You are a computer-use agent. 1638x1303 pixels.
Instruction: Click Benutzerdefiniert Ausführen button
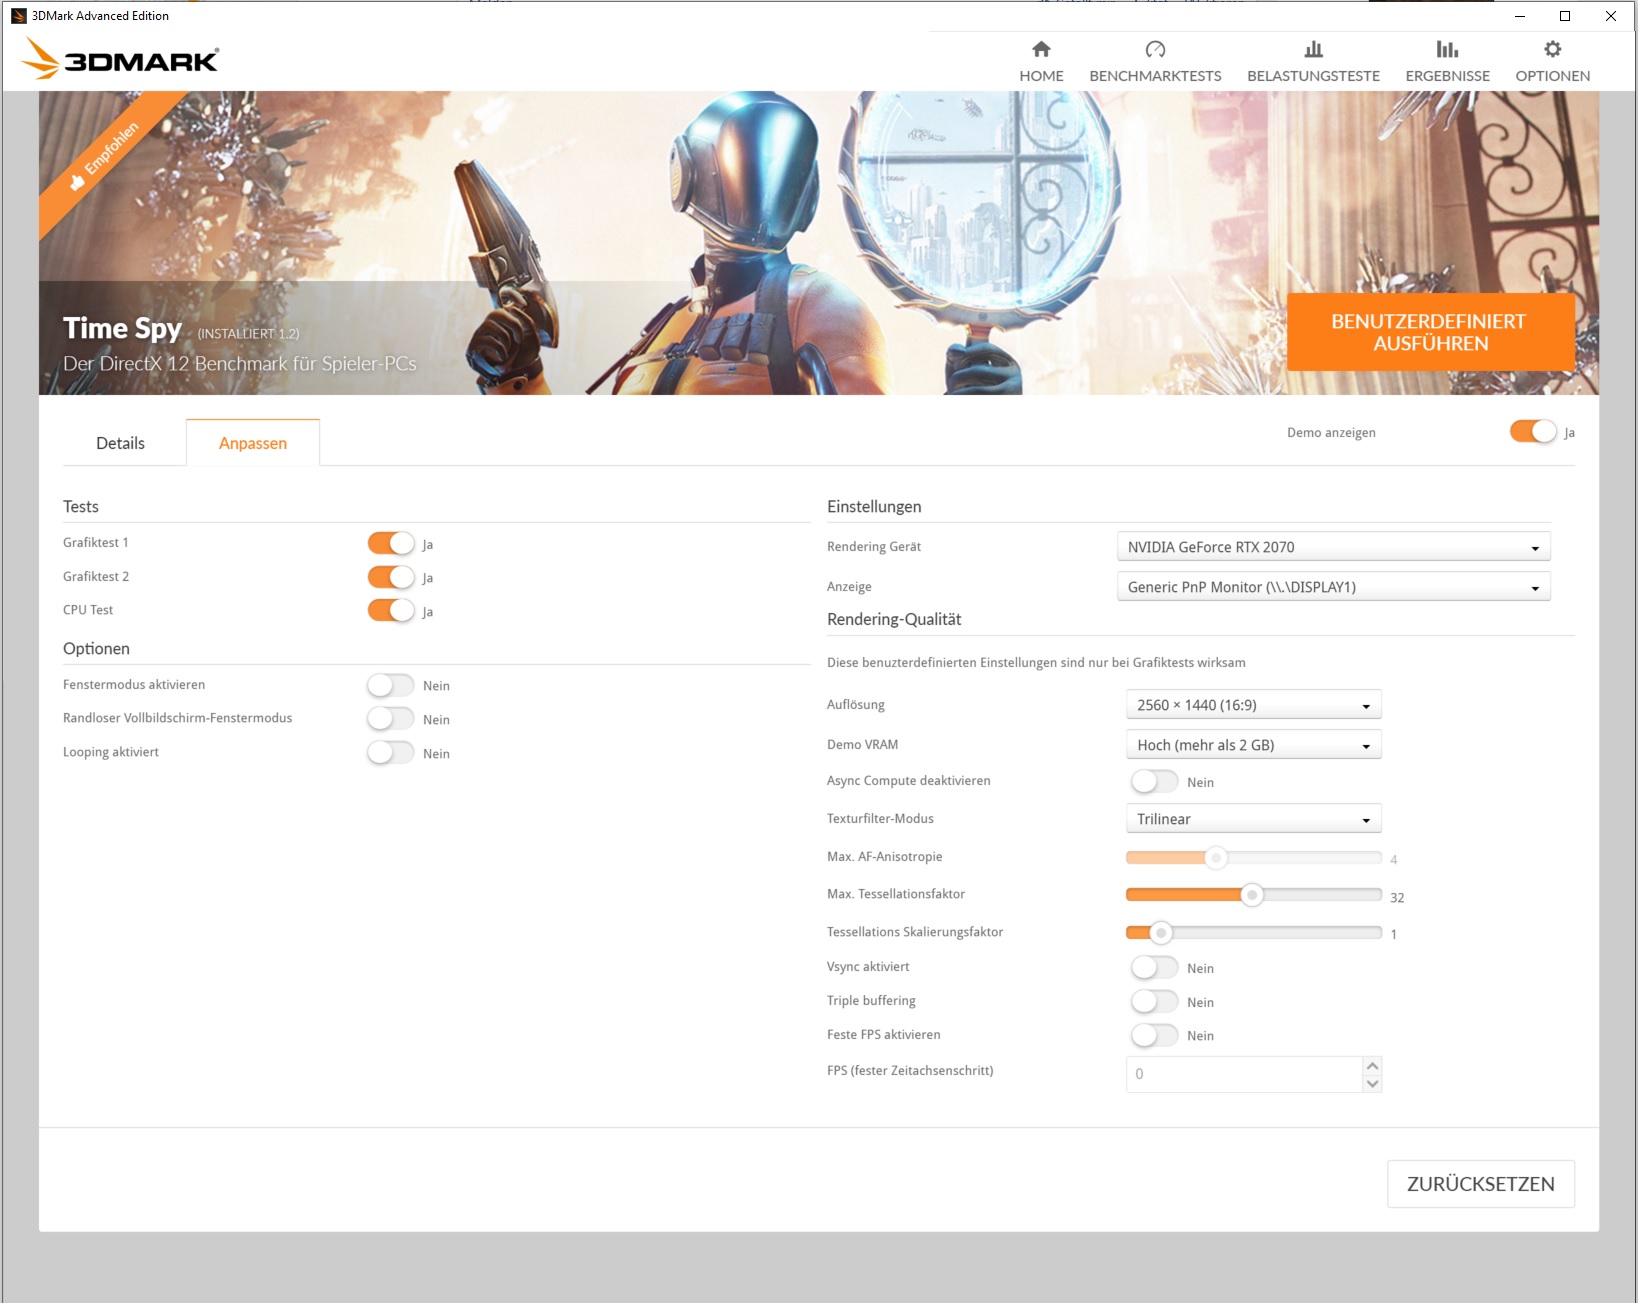coord(1430,332)
